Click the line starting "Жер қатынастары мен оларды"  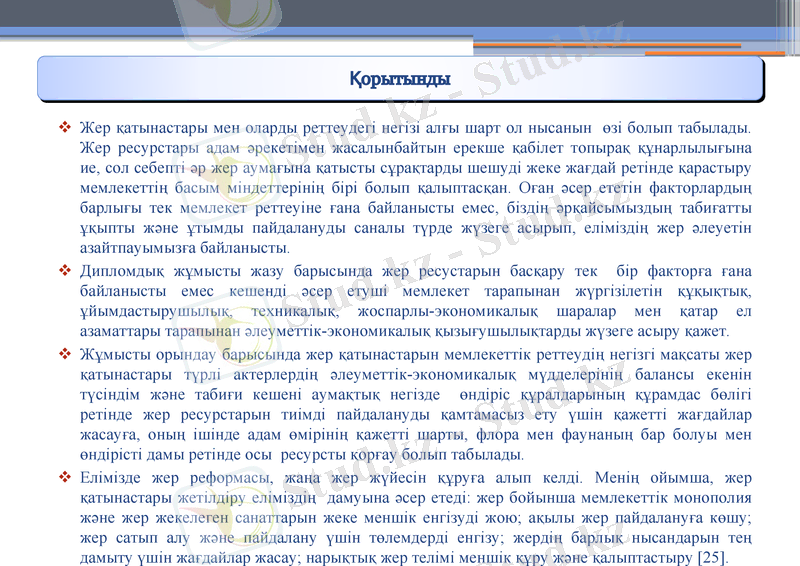(415, 128)
